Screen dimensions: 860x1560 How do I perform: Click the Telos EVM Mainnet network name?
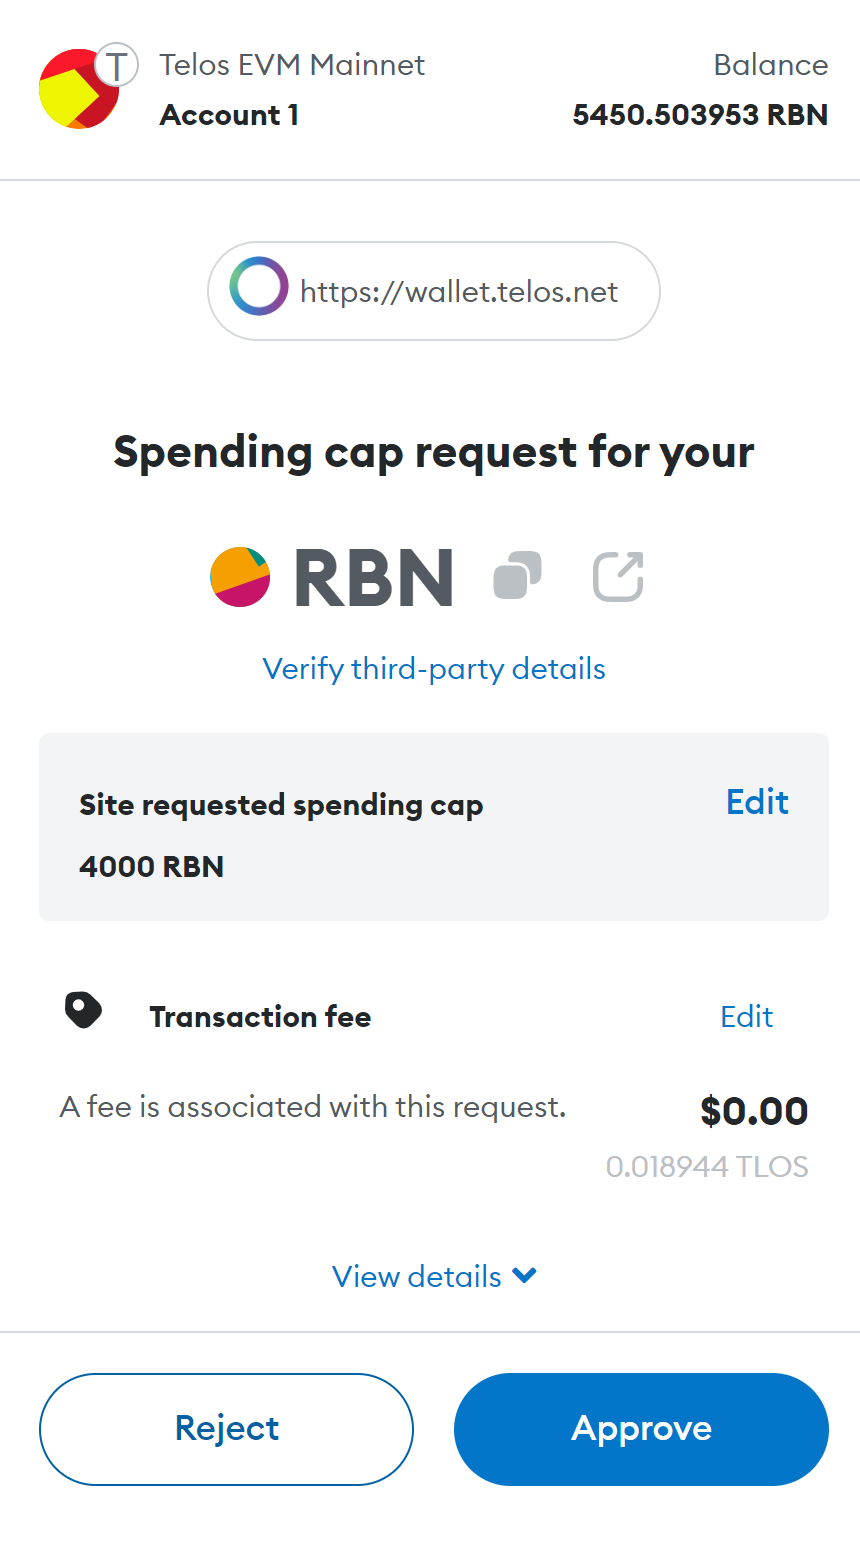click(292, 65)
